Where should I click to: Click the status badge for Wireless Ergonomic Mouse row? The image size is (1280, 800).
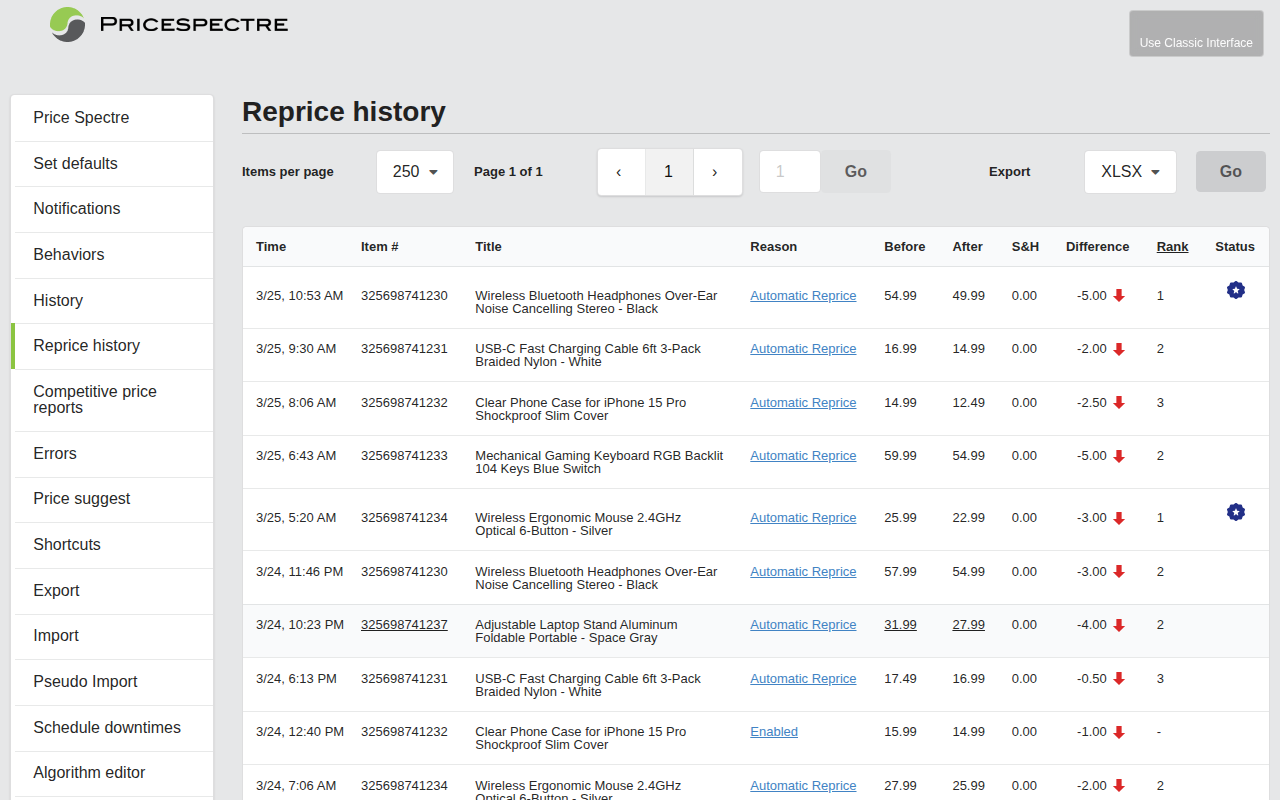[x=1236, y=512]
